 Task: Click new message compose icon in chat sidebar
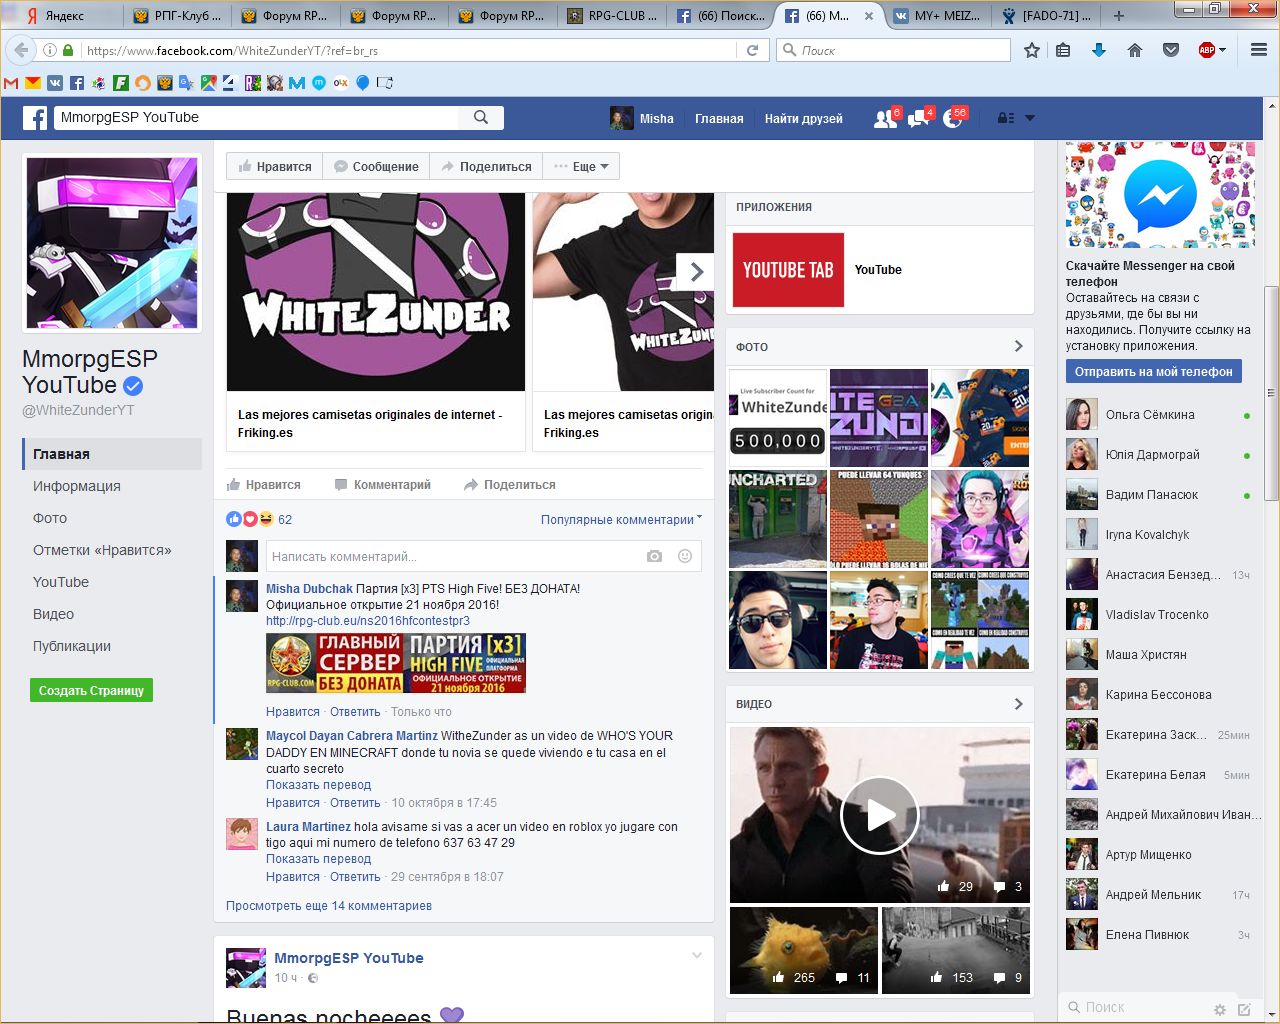coord(1245,1009)
